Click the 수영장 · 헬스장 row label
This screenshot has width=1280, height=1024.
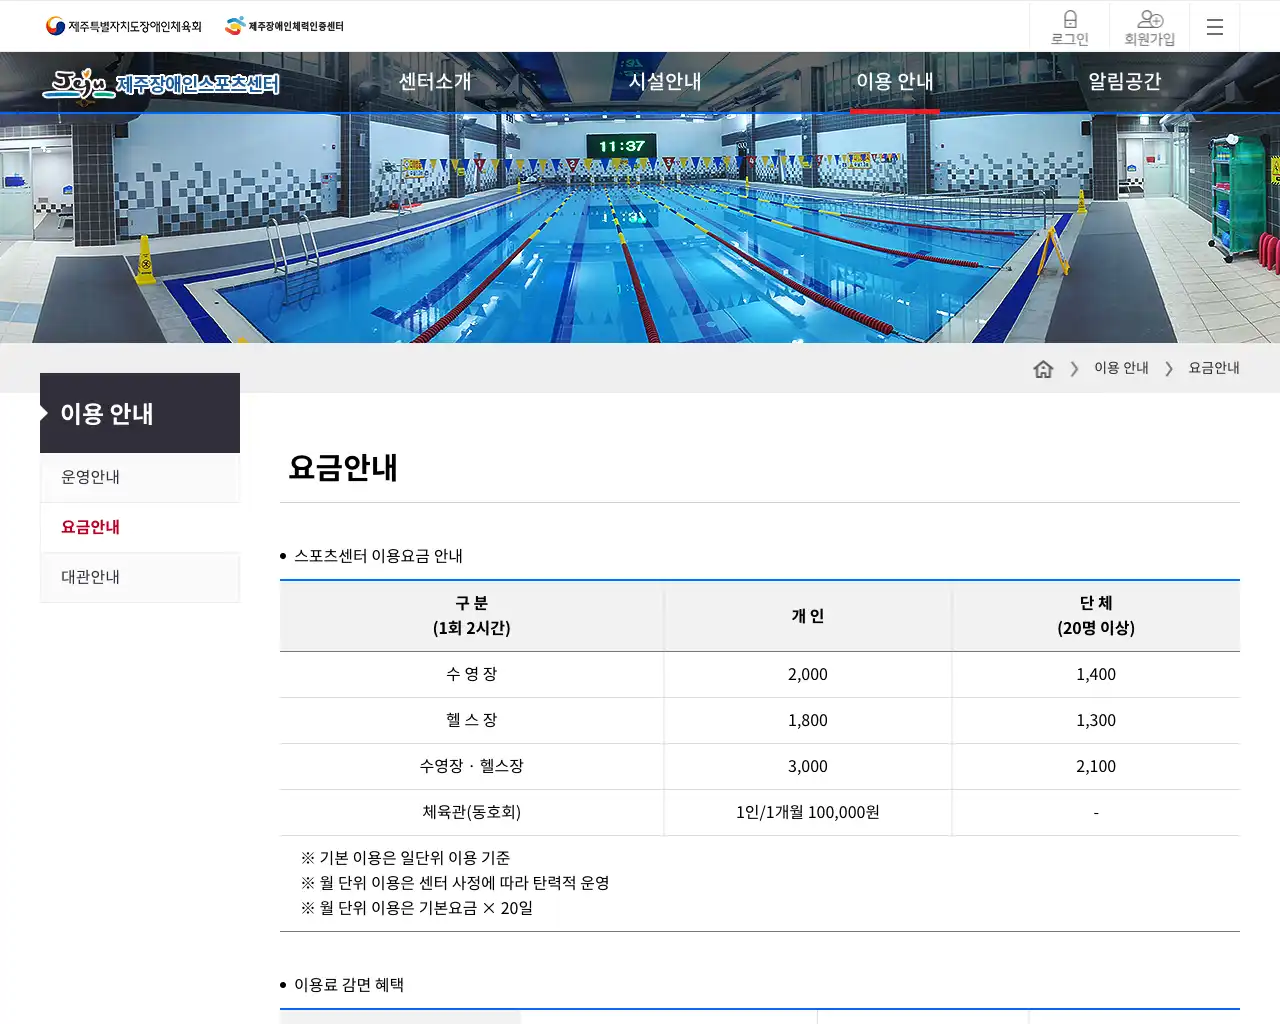472,766
